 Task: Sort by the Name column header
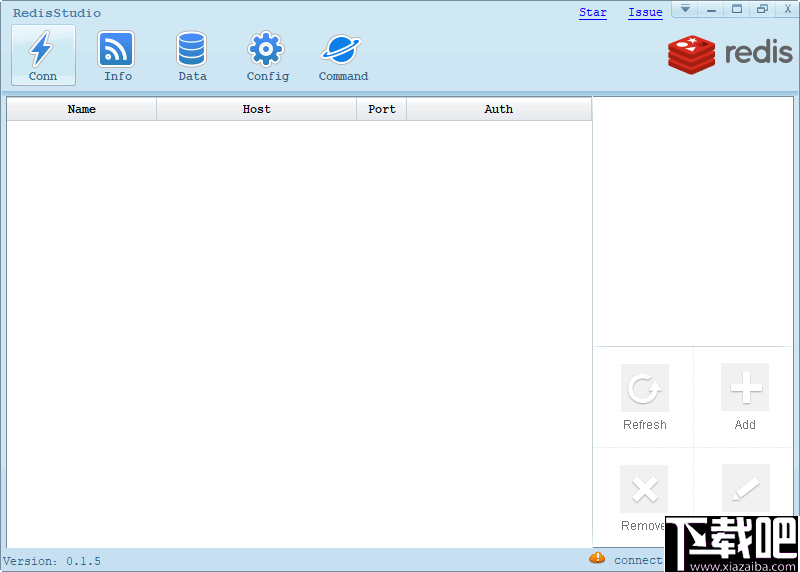coord(82,109)
